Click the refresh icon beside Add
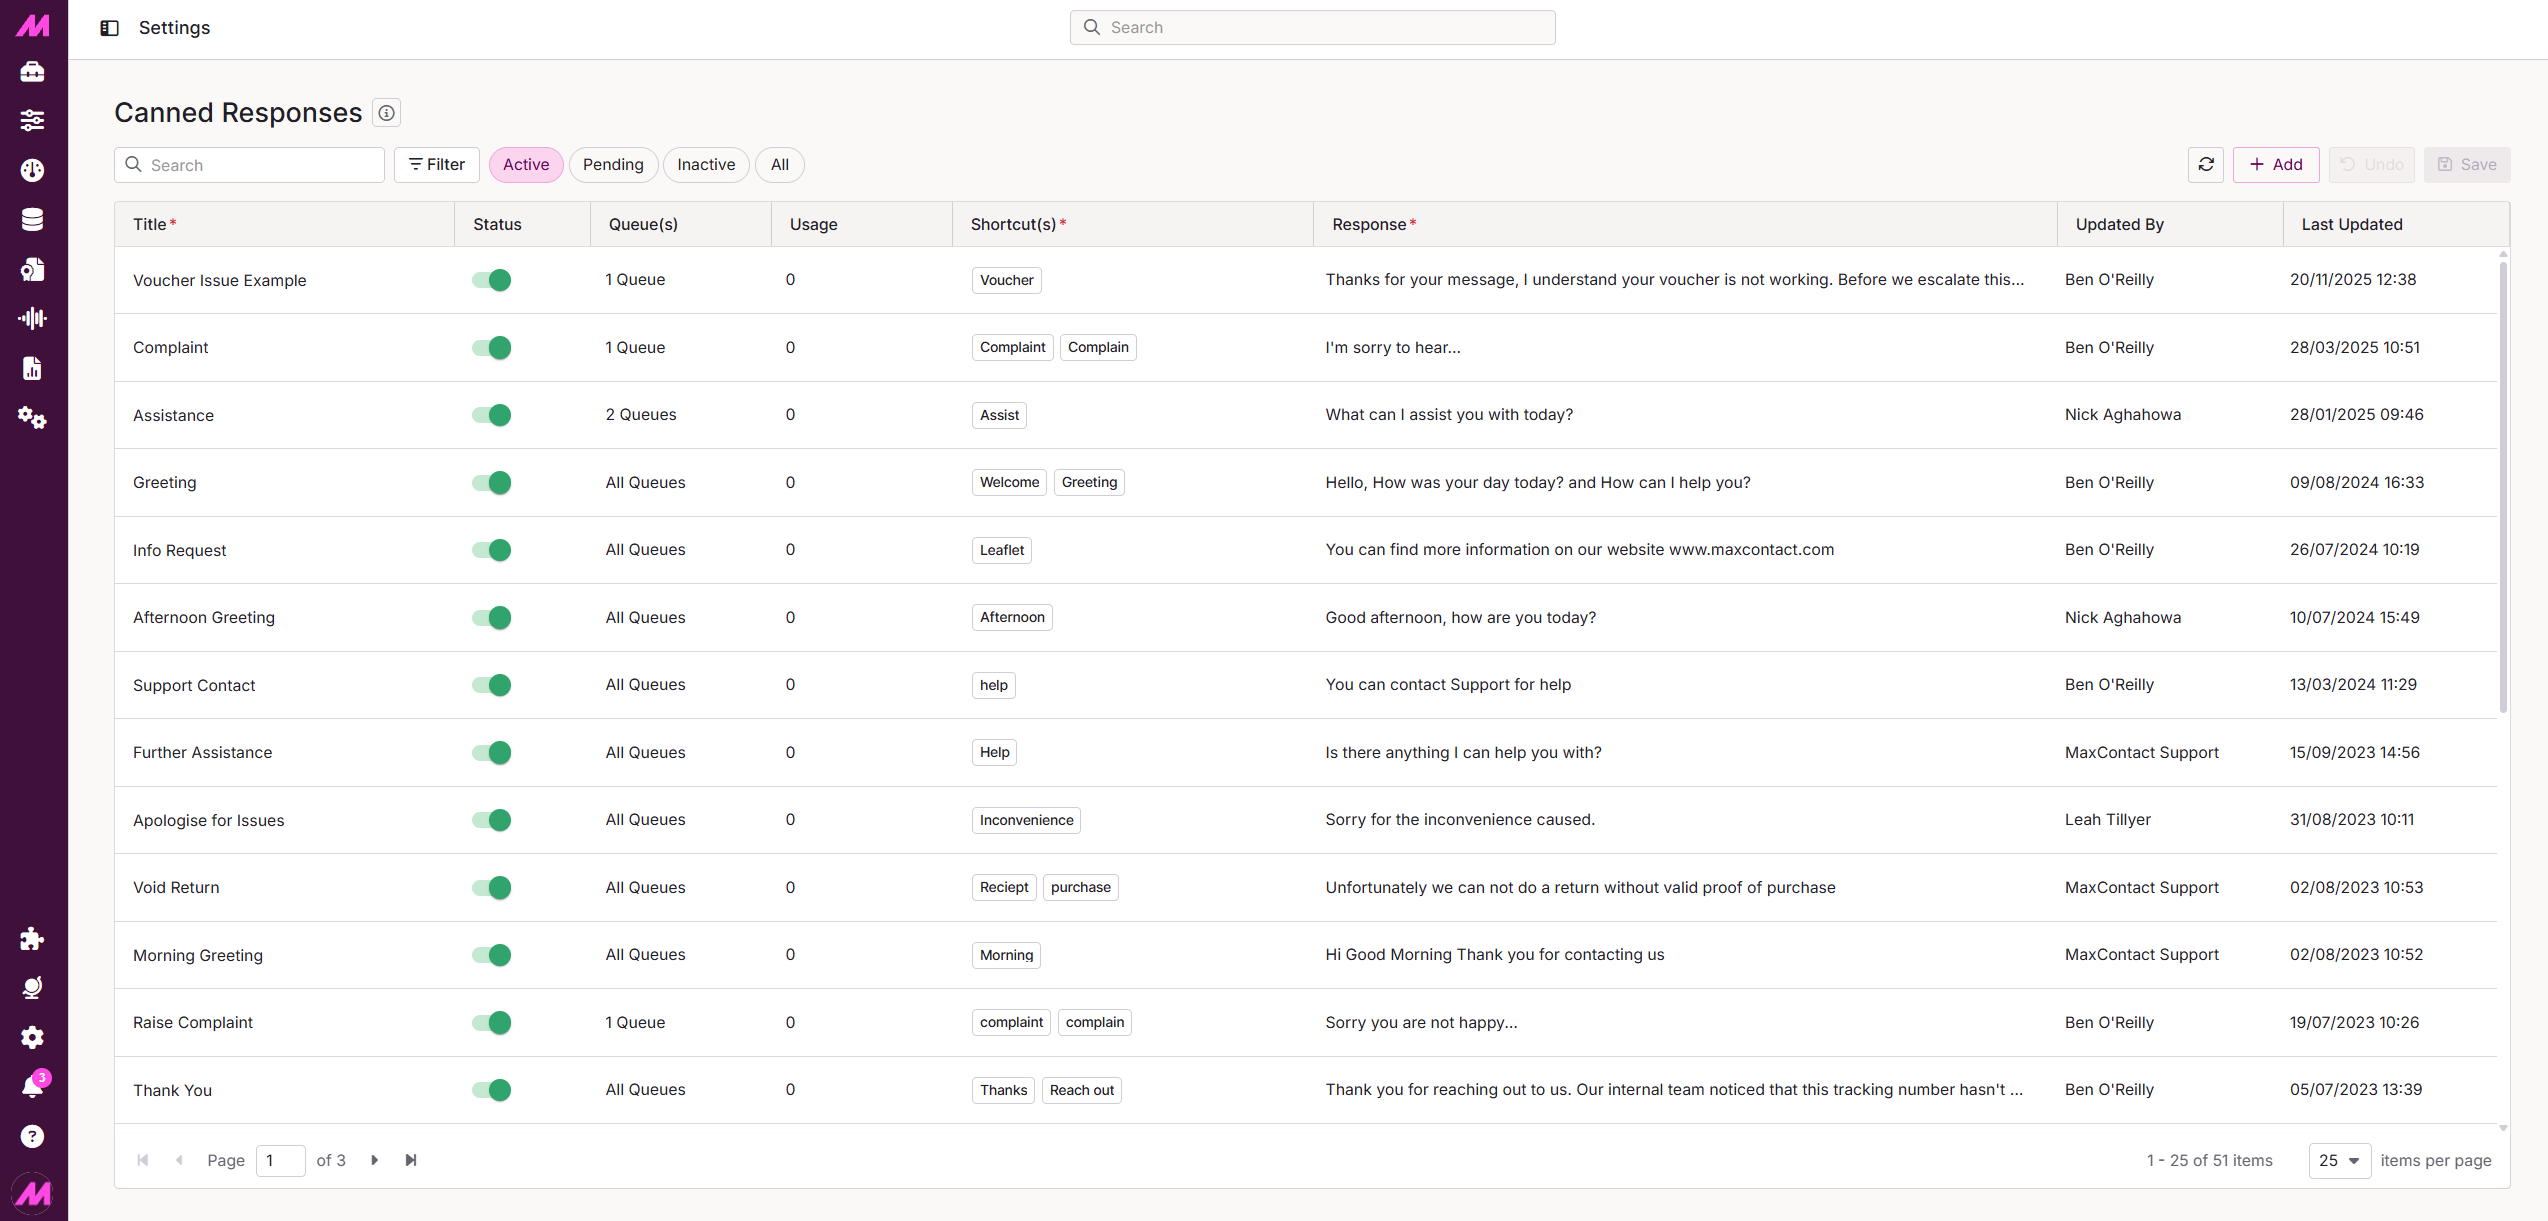 (2205, 165)
